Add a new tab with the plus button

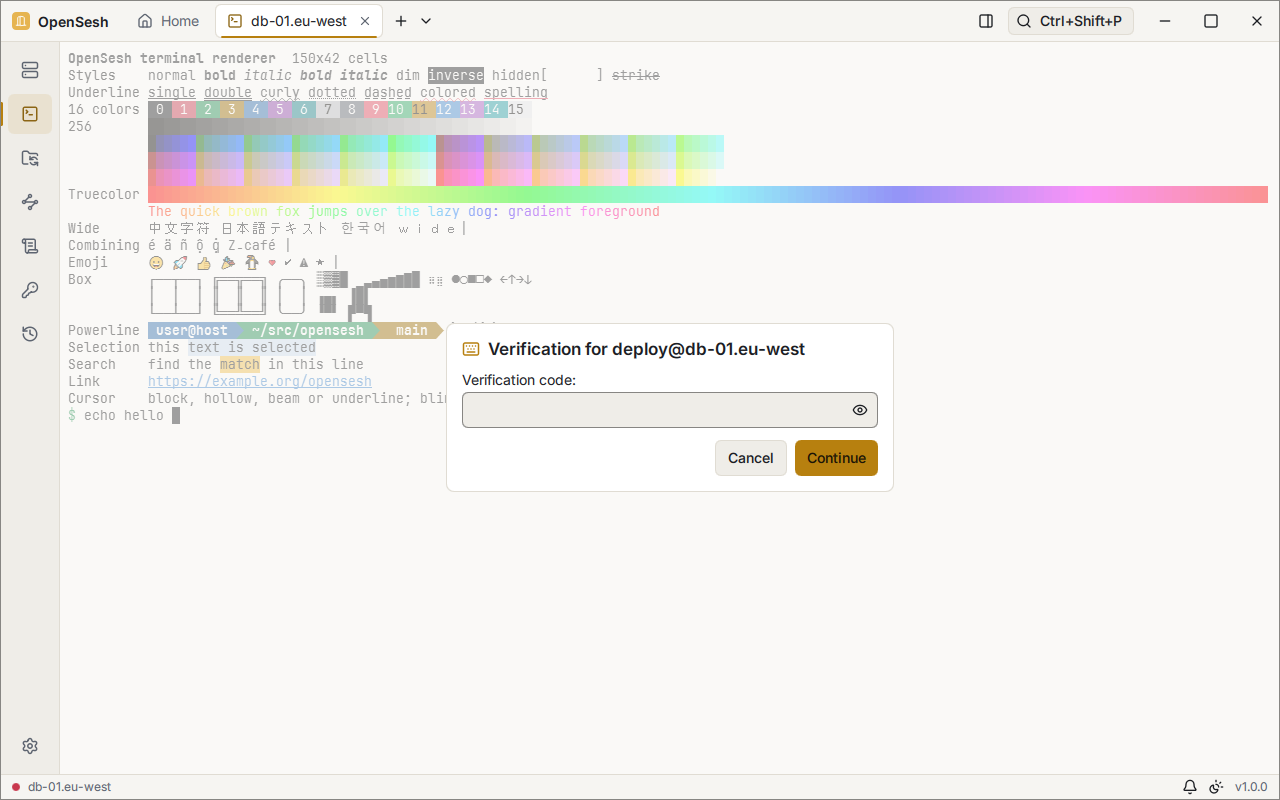pos(401,21)
